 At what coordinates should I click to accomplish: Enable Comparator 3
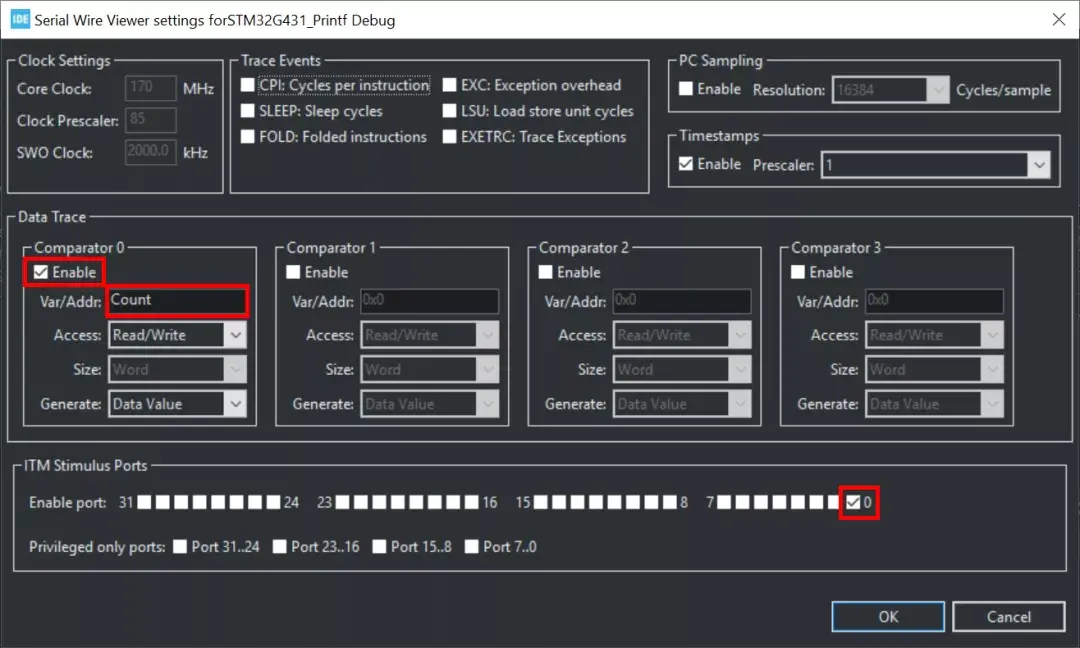pos(797,271)
